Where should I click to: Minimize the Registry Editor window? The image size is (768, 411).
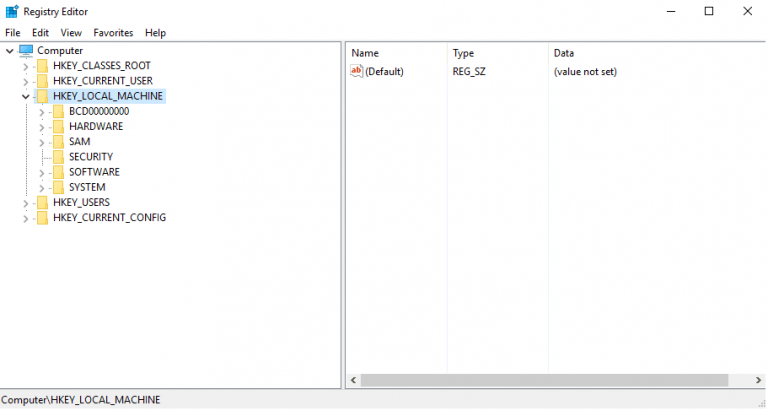(x=671, y=11)
